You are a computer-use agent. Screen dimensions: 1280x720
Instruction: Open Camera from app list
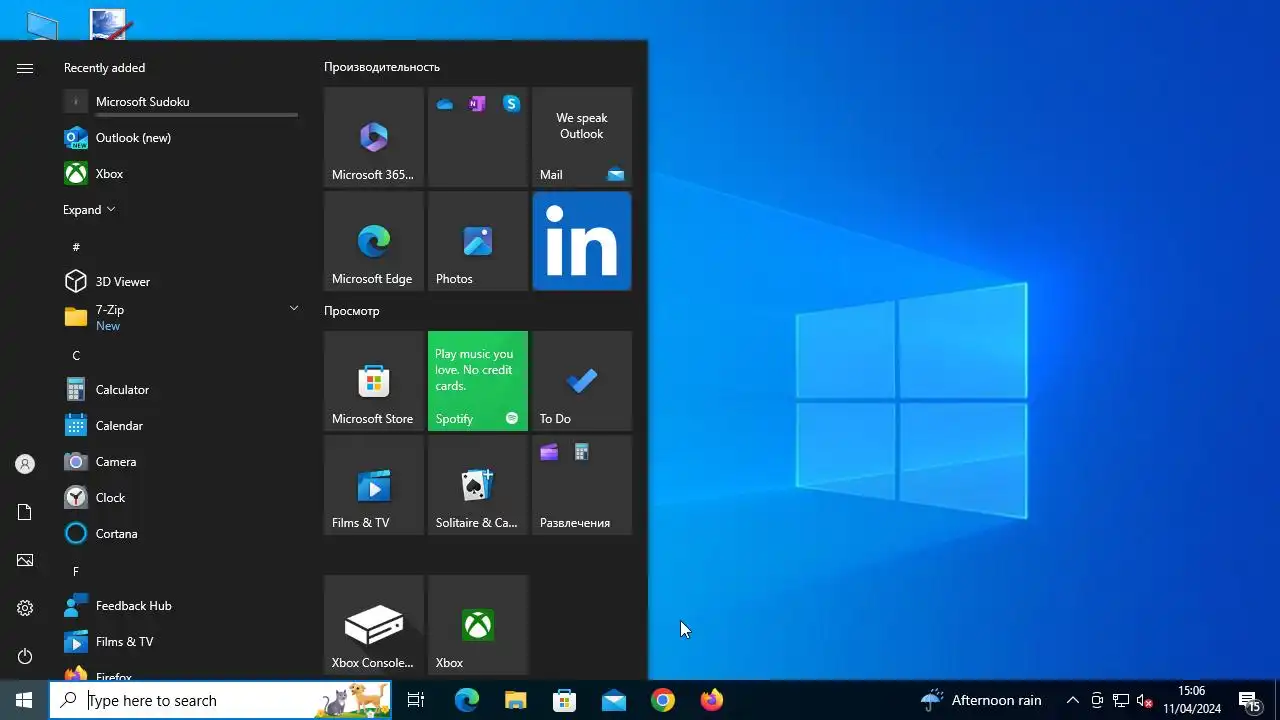click(182, 462)
